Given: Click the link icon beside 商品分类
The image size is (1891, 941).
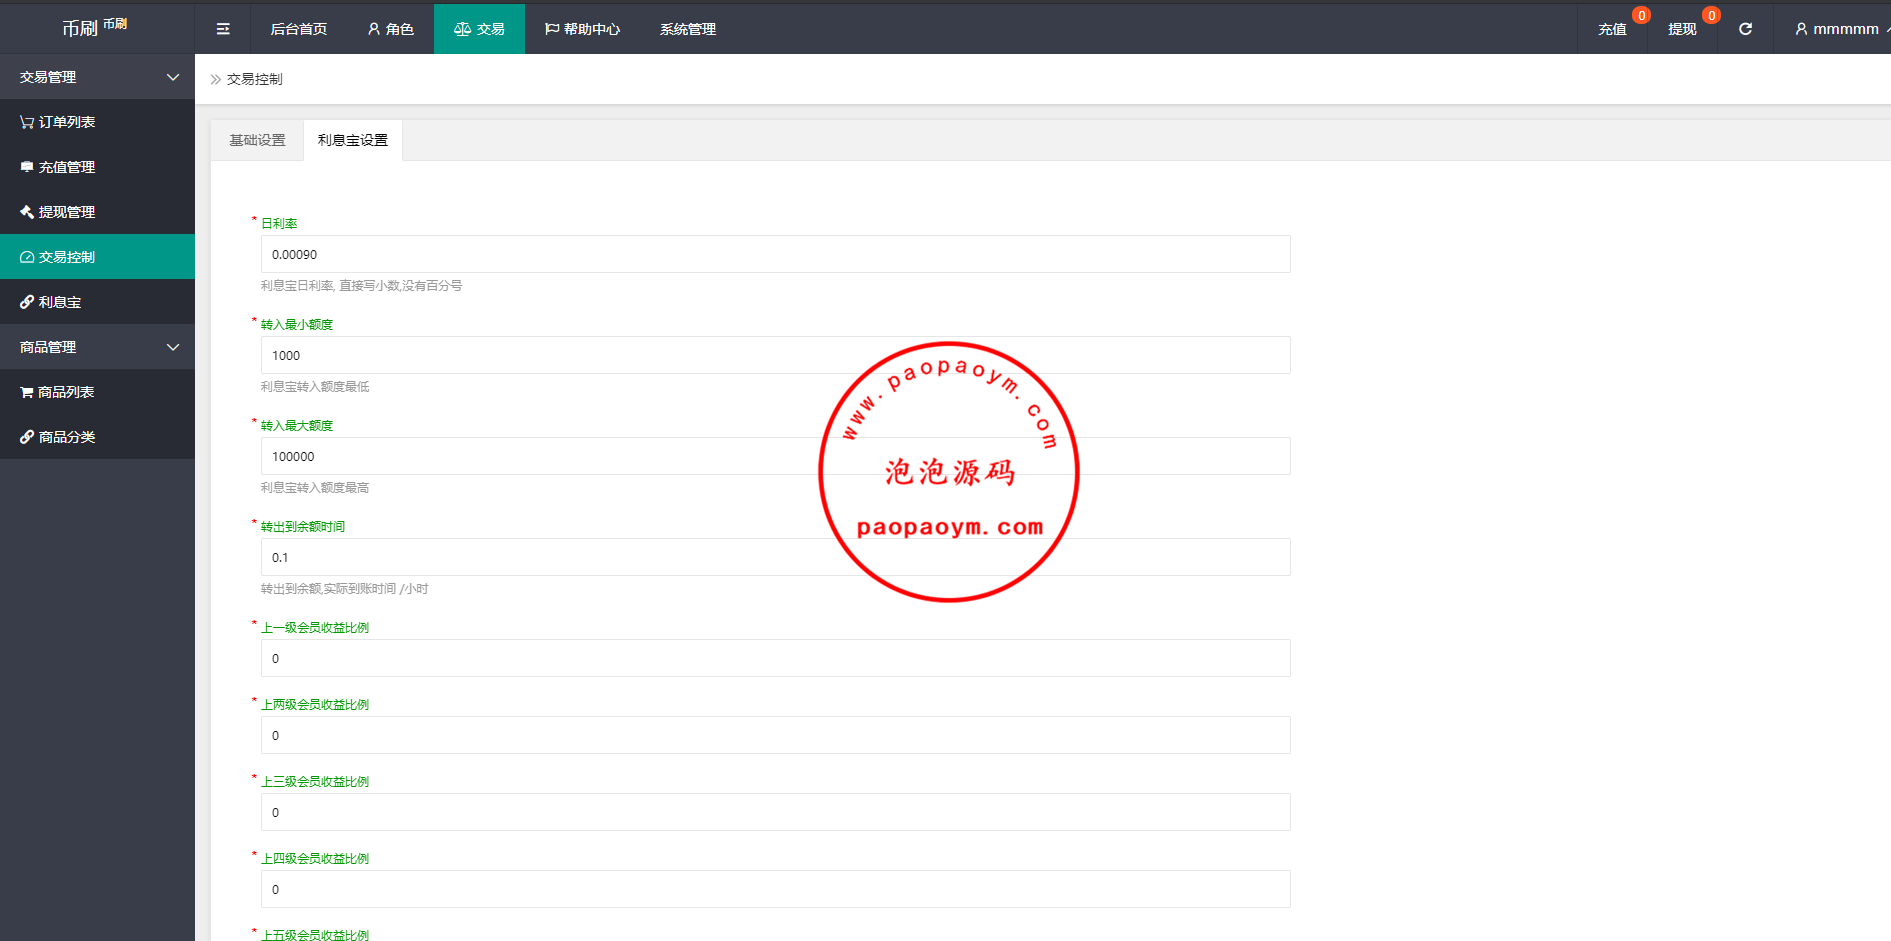Looking at the screenshot, I should click(27, 437).
